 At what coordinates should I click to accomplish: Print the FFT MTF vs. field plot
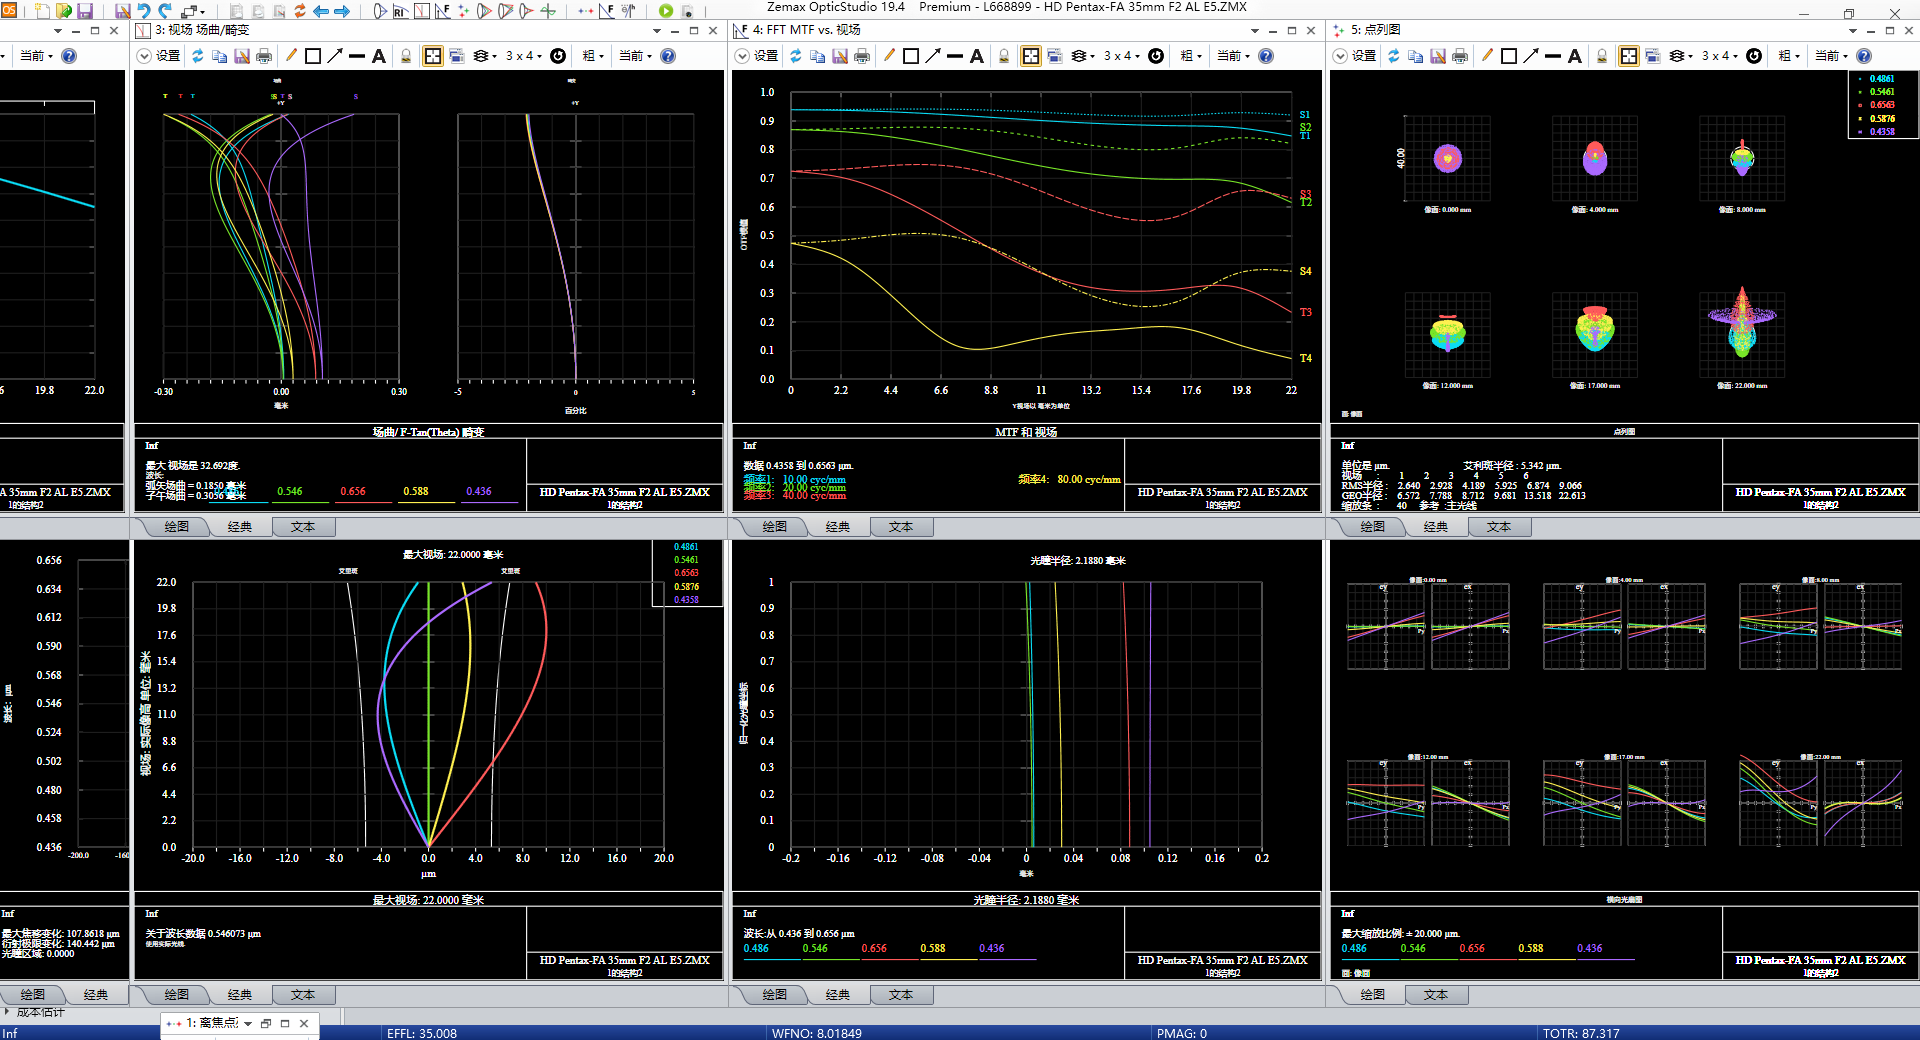pyautogui.click(x=862, y=56)
